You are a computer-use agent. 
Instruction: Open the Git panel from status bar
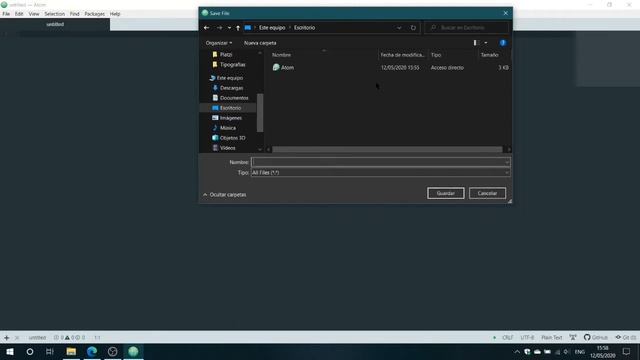tap(626, 338)
